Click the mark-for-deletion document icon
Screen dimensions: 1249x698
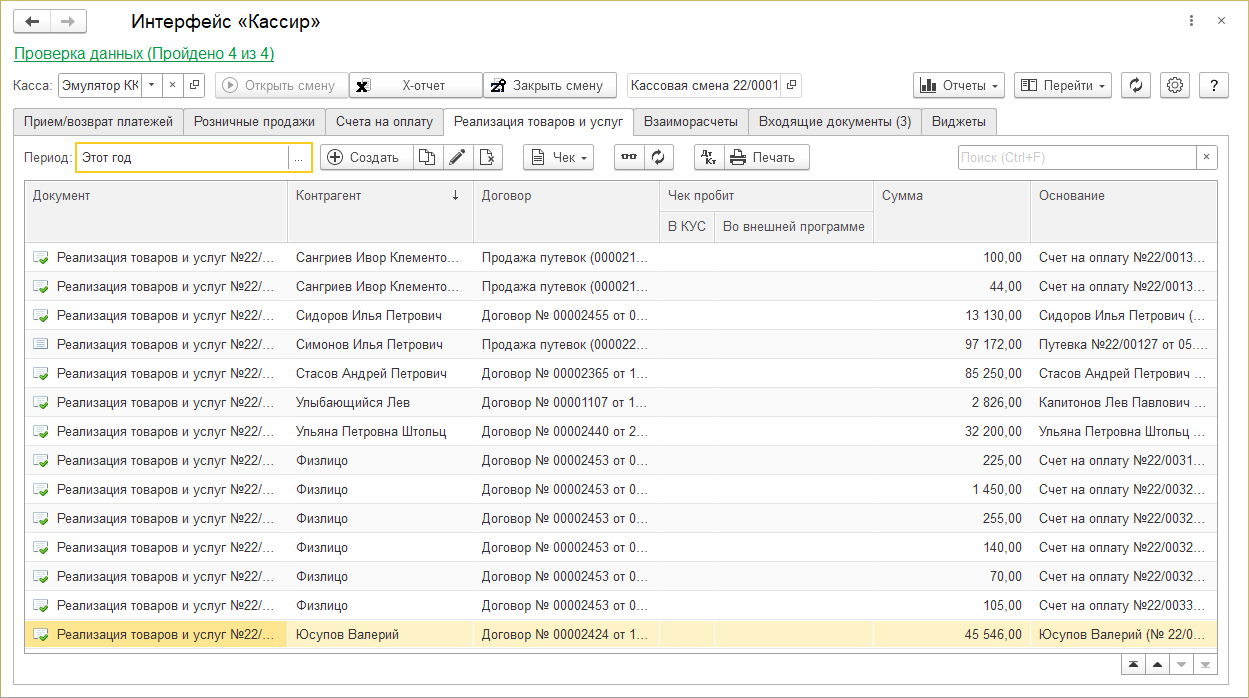coord(486,157)
